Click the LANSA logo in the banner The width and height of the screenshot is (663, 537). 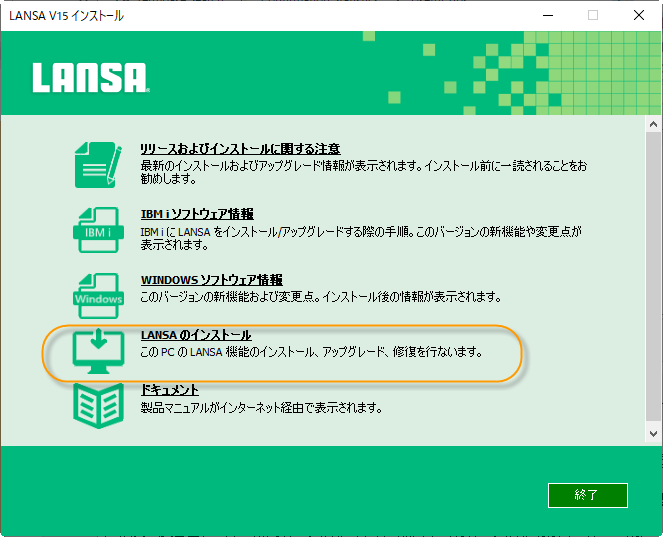click(x=91, y=78)
